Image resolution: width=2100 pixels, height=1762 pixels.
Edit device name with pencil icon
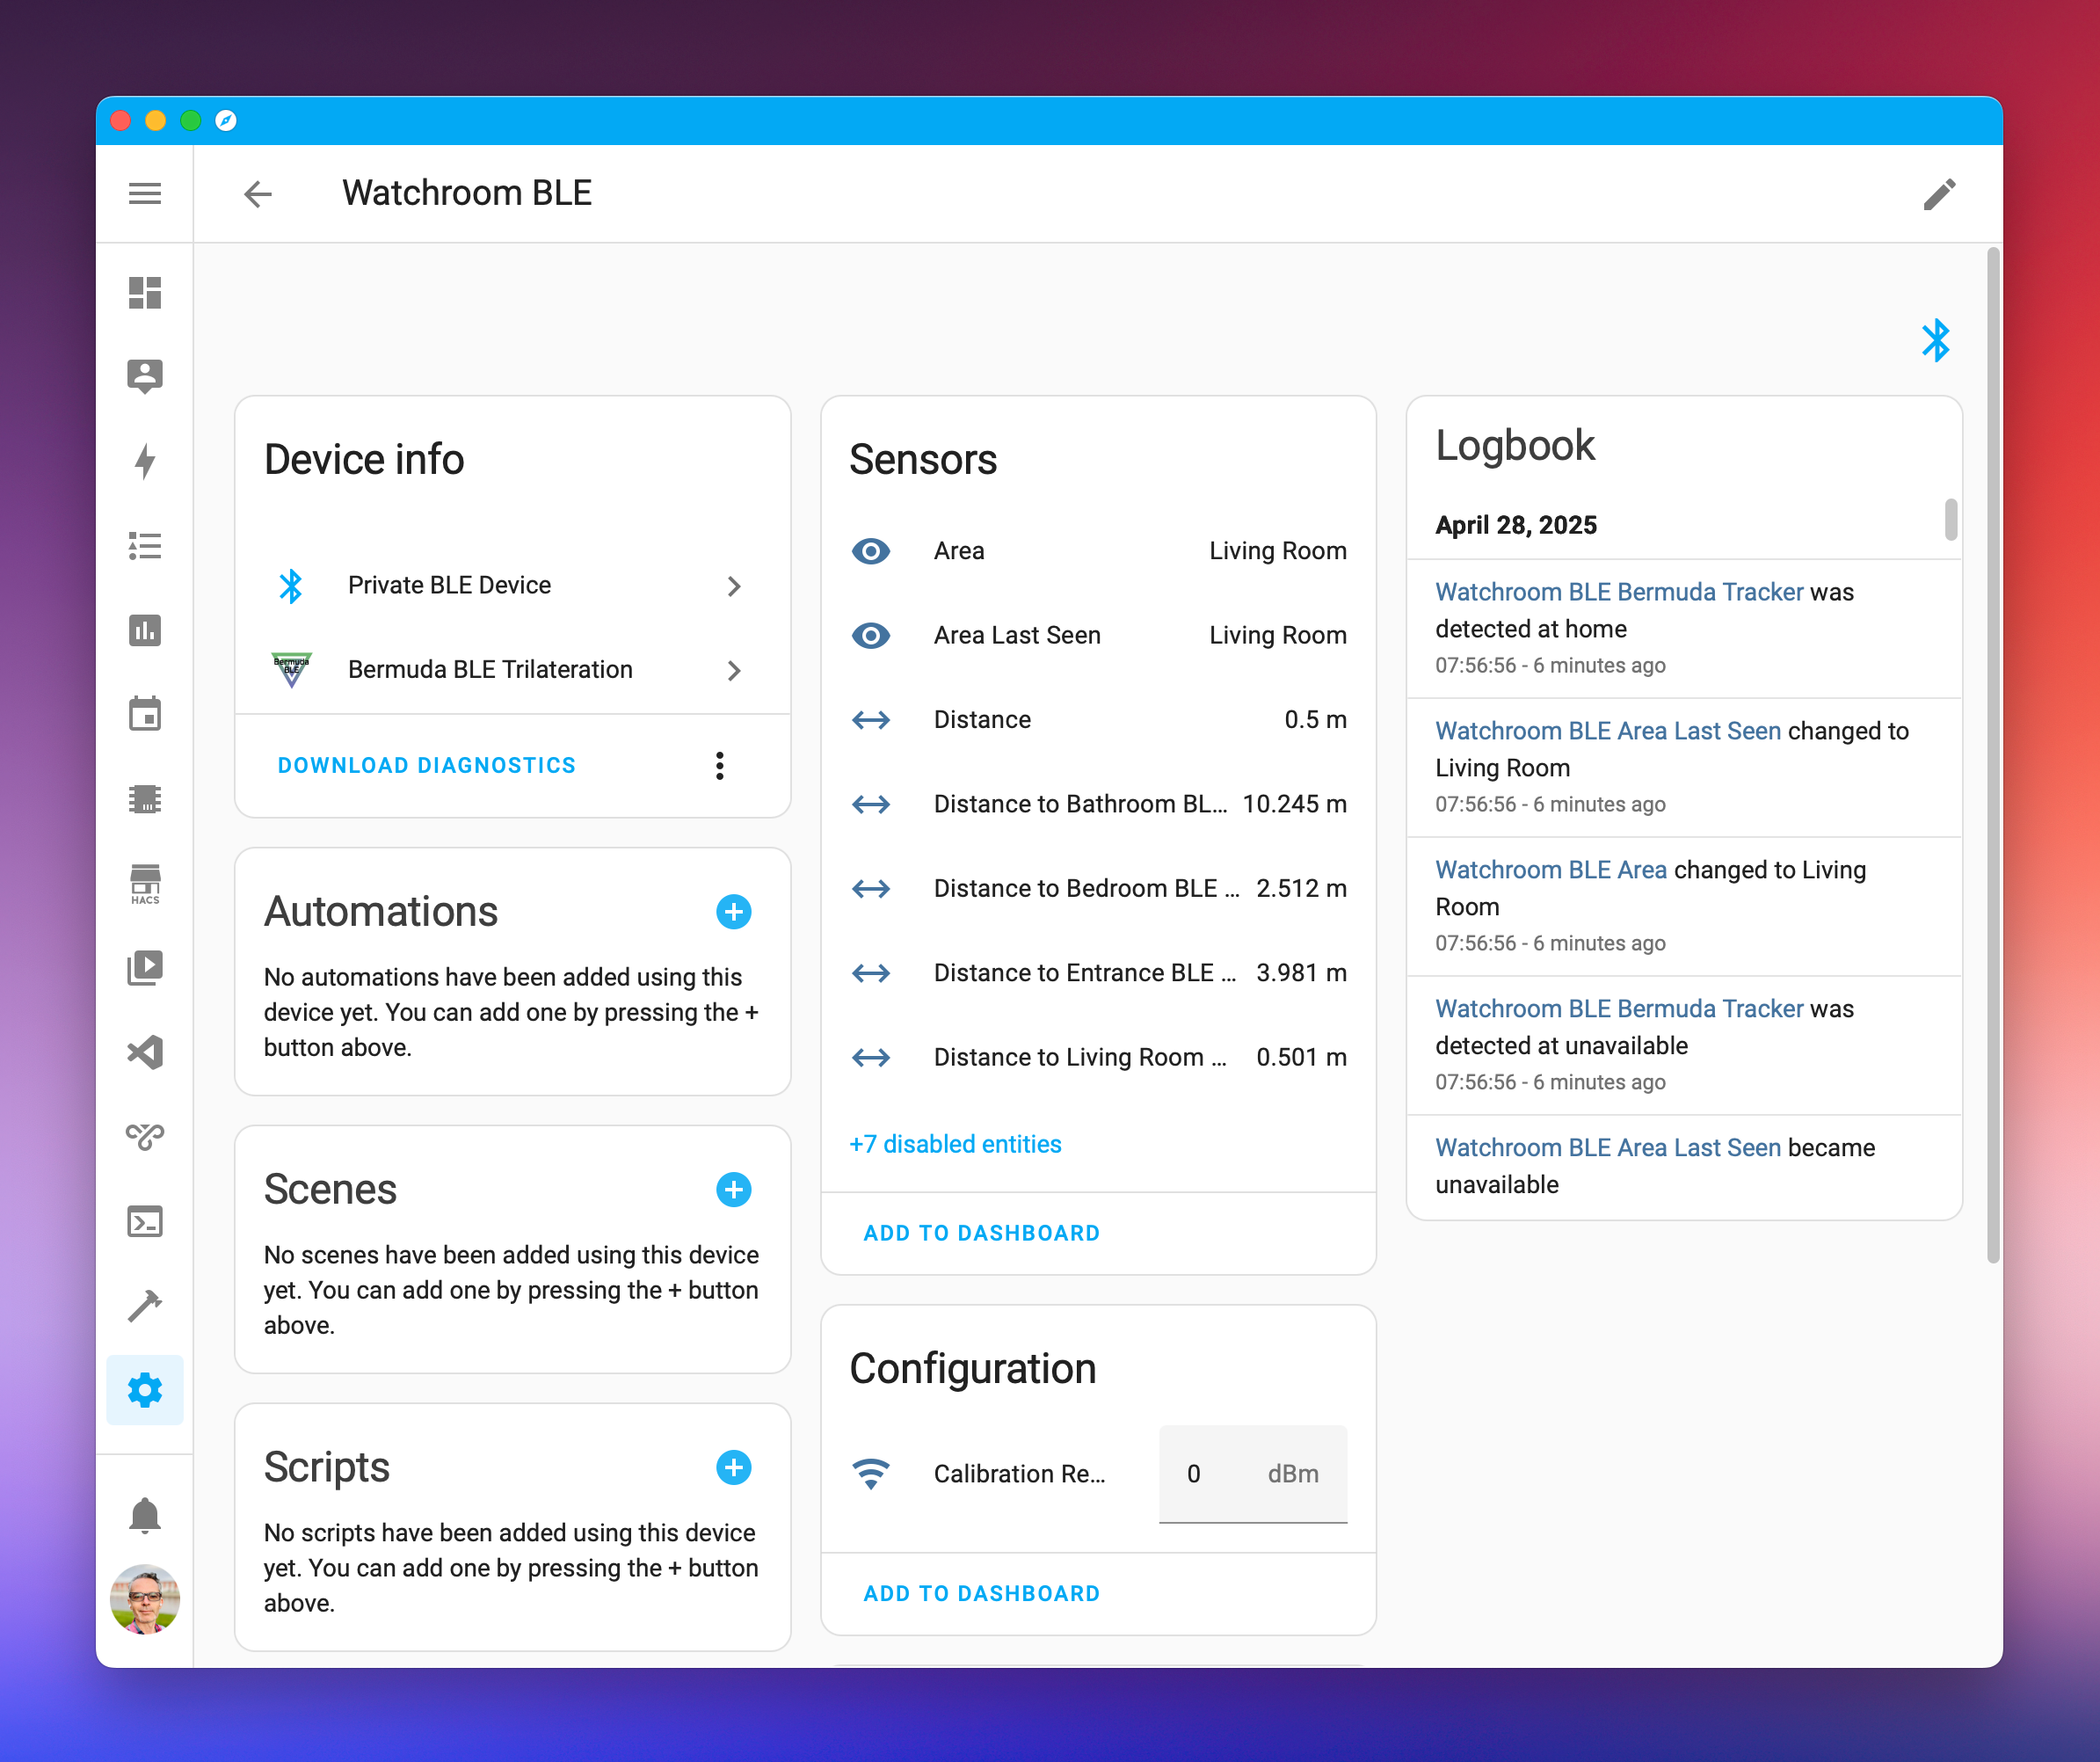[x=1939, y=194]
